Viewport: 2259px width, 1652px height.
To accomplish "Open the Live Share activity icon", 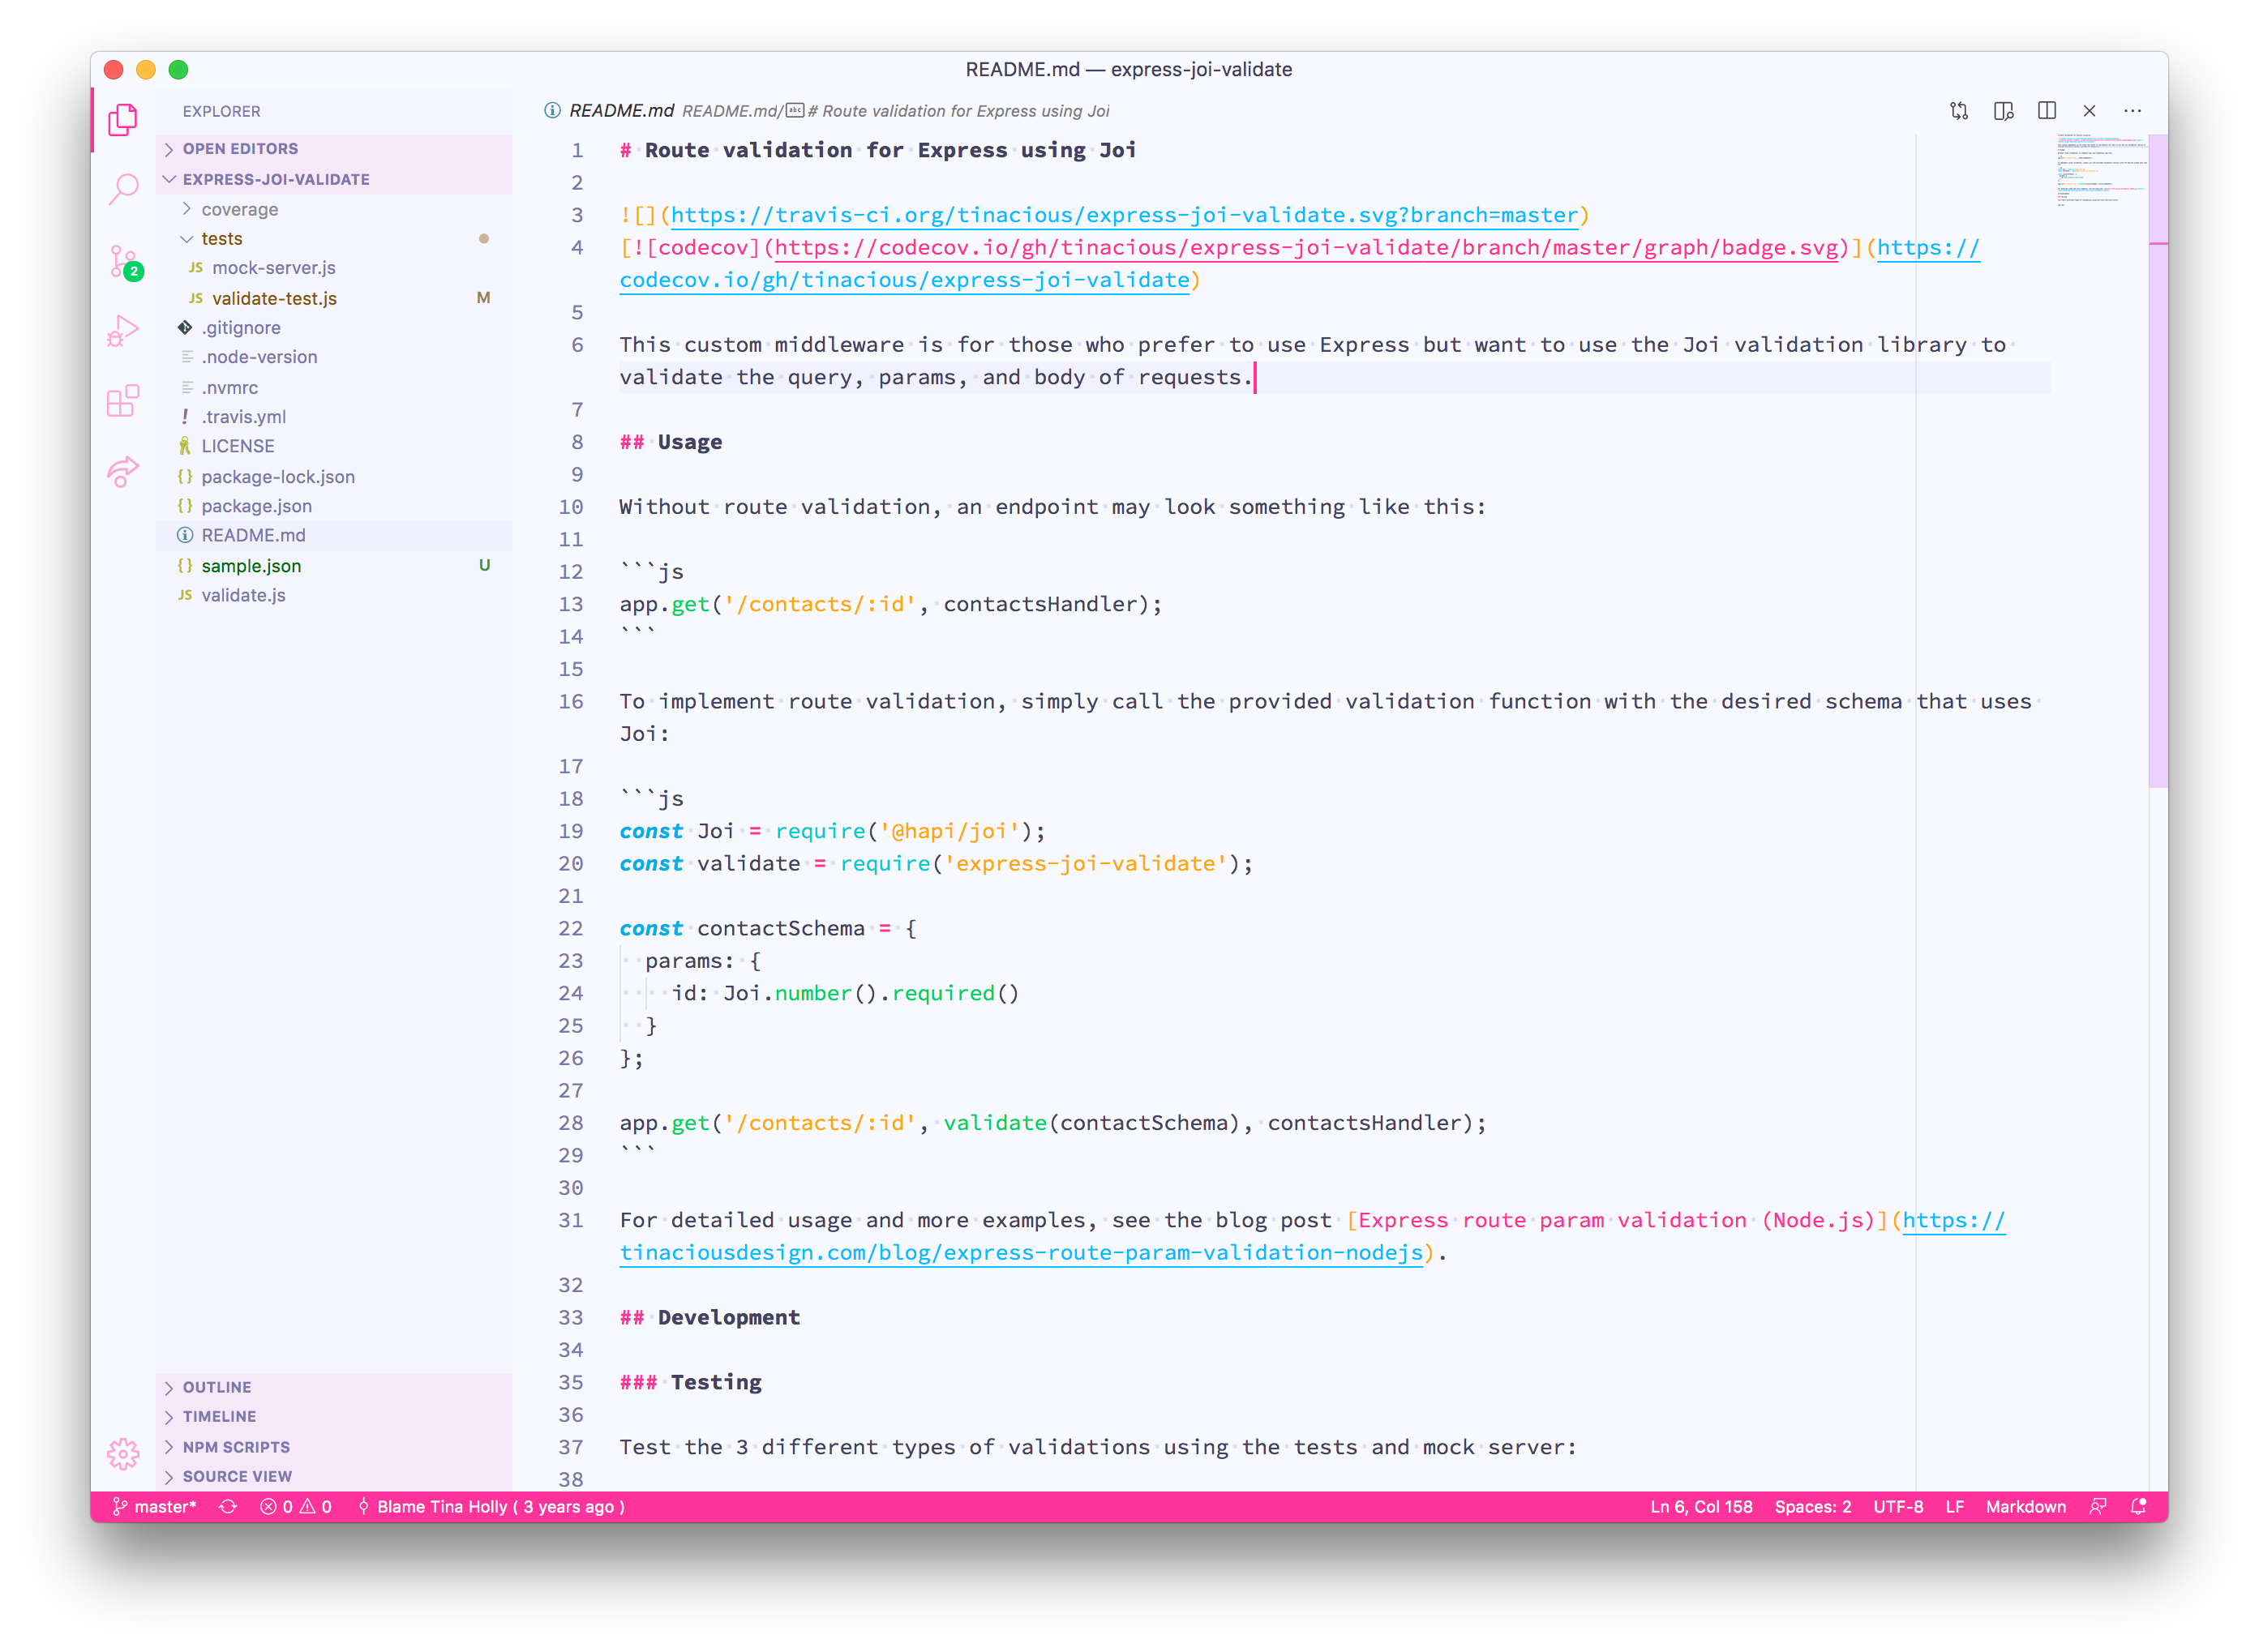I will pyautogui.click(x=123, y=471).
